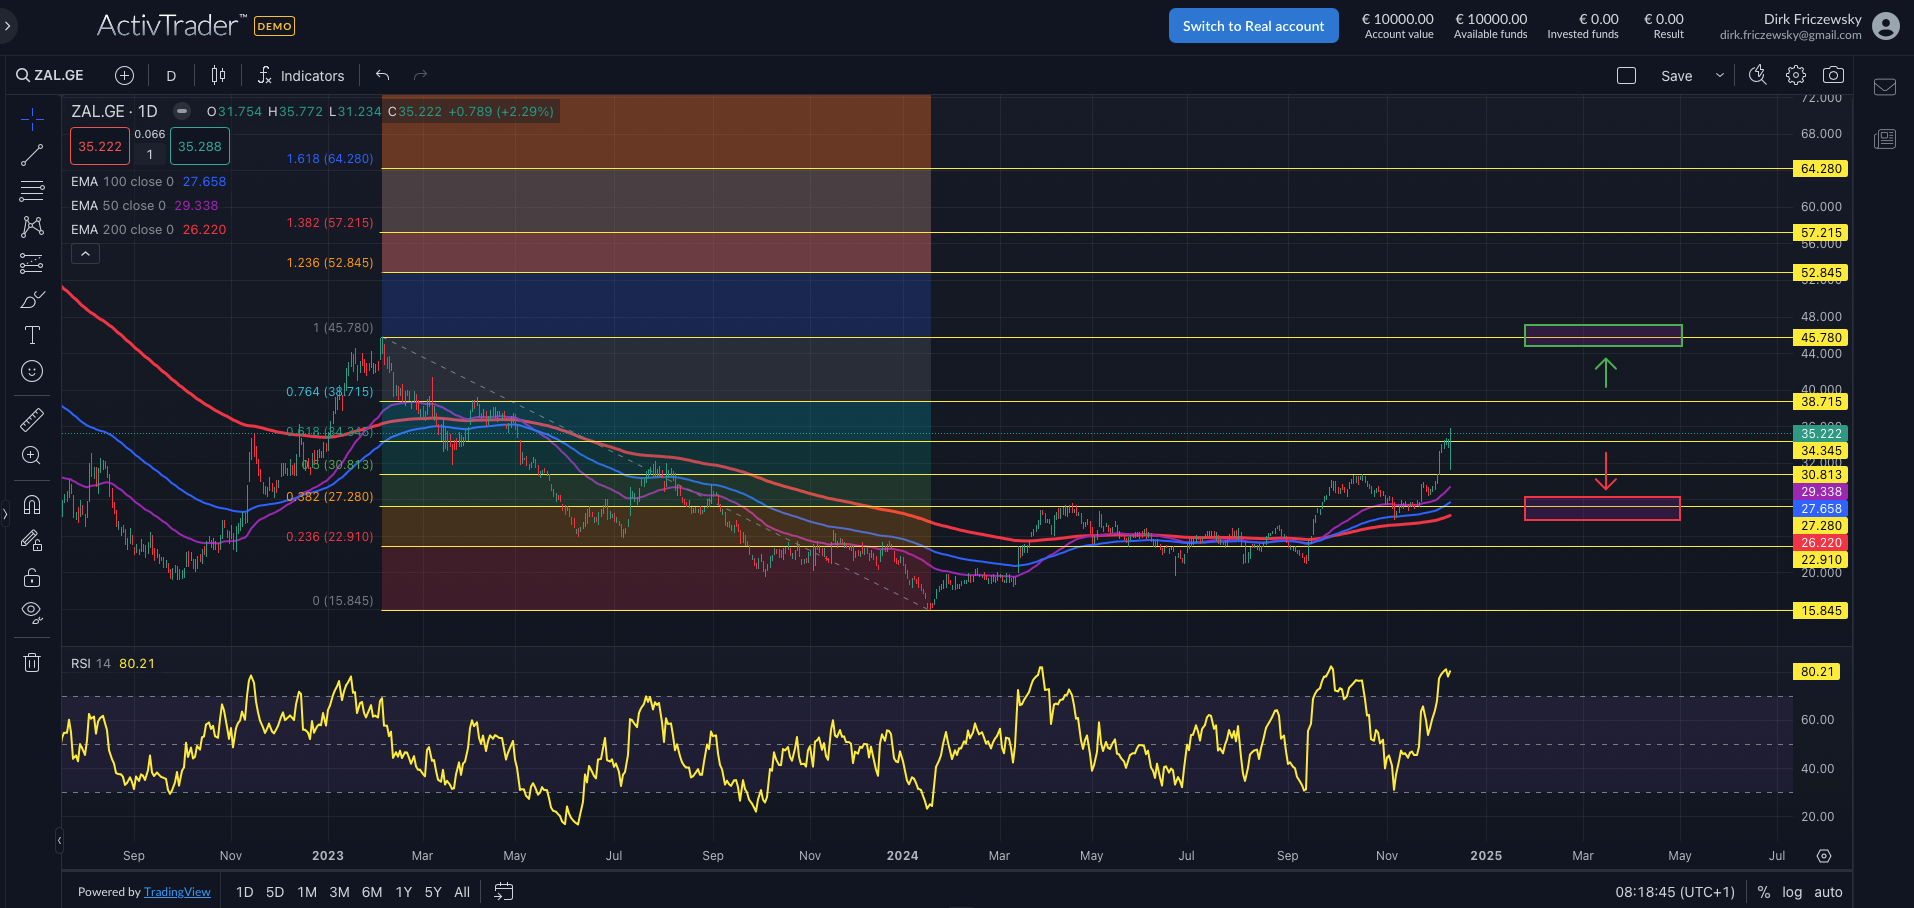Image resolution: width=1914 pixels, height=908 pixels.
Task: Click the candlestick chart style icon
Action: 218,75
